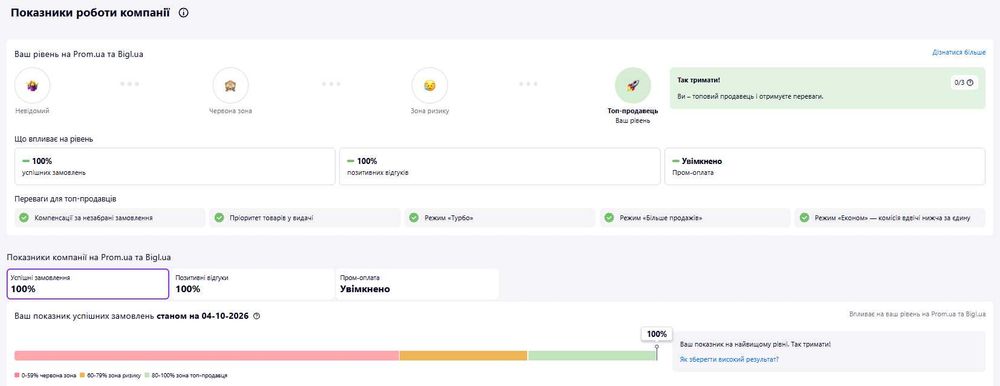The width and height of the screenshot is (1000, 386).
Task: Click Що впливає на рівень heading
Action: pyautogui.click(x=54, y=138)
